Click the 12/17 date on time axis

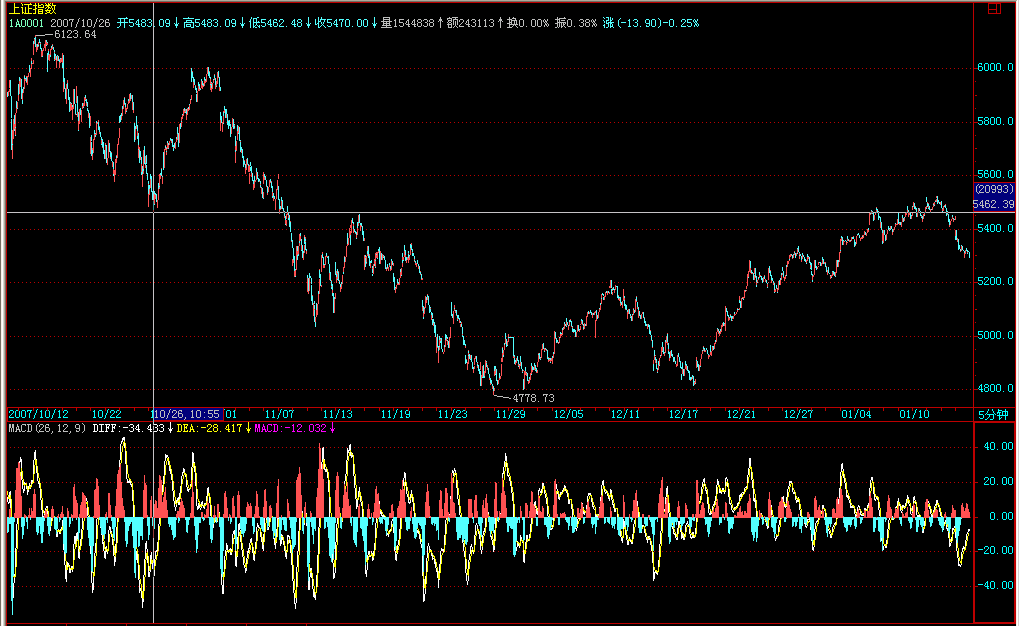[683, 413]
